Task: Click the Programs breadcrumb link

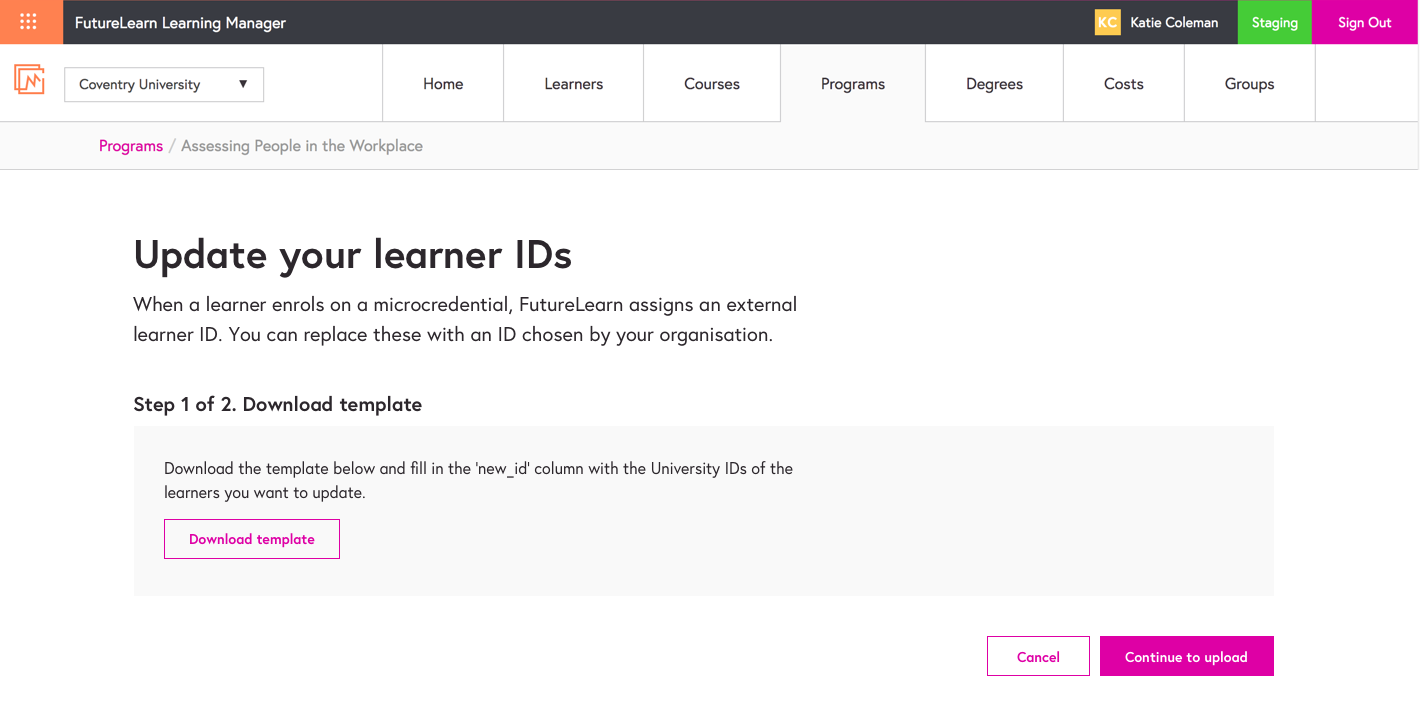Action: pyautogui.click(x=131, y=146)
